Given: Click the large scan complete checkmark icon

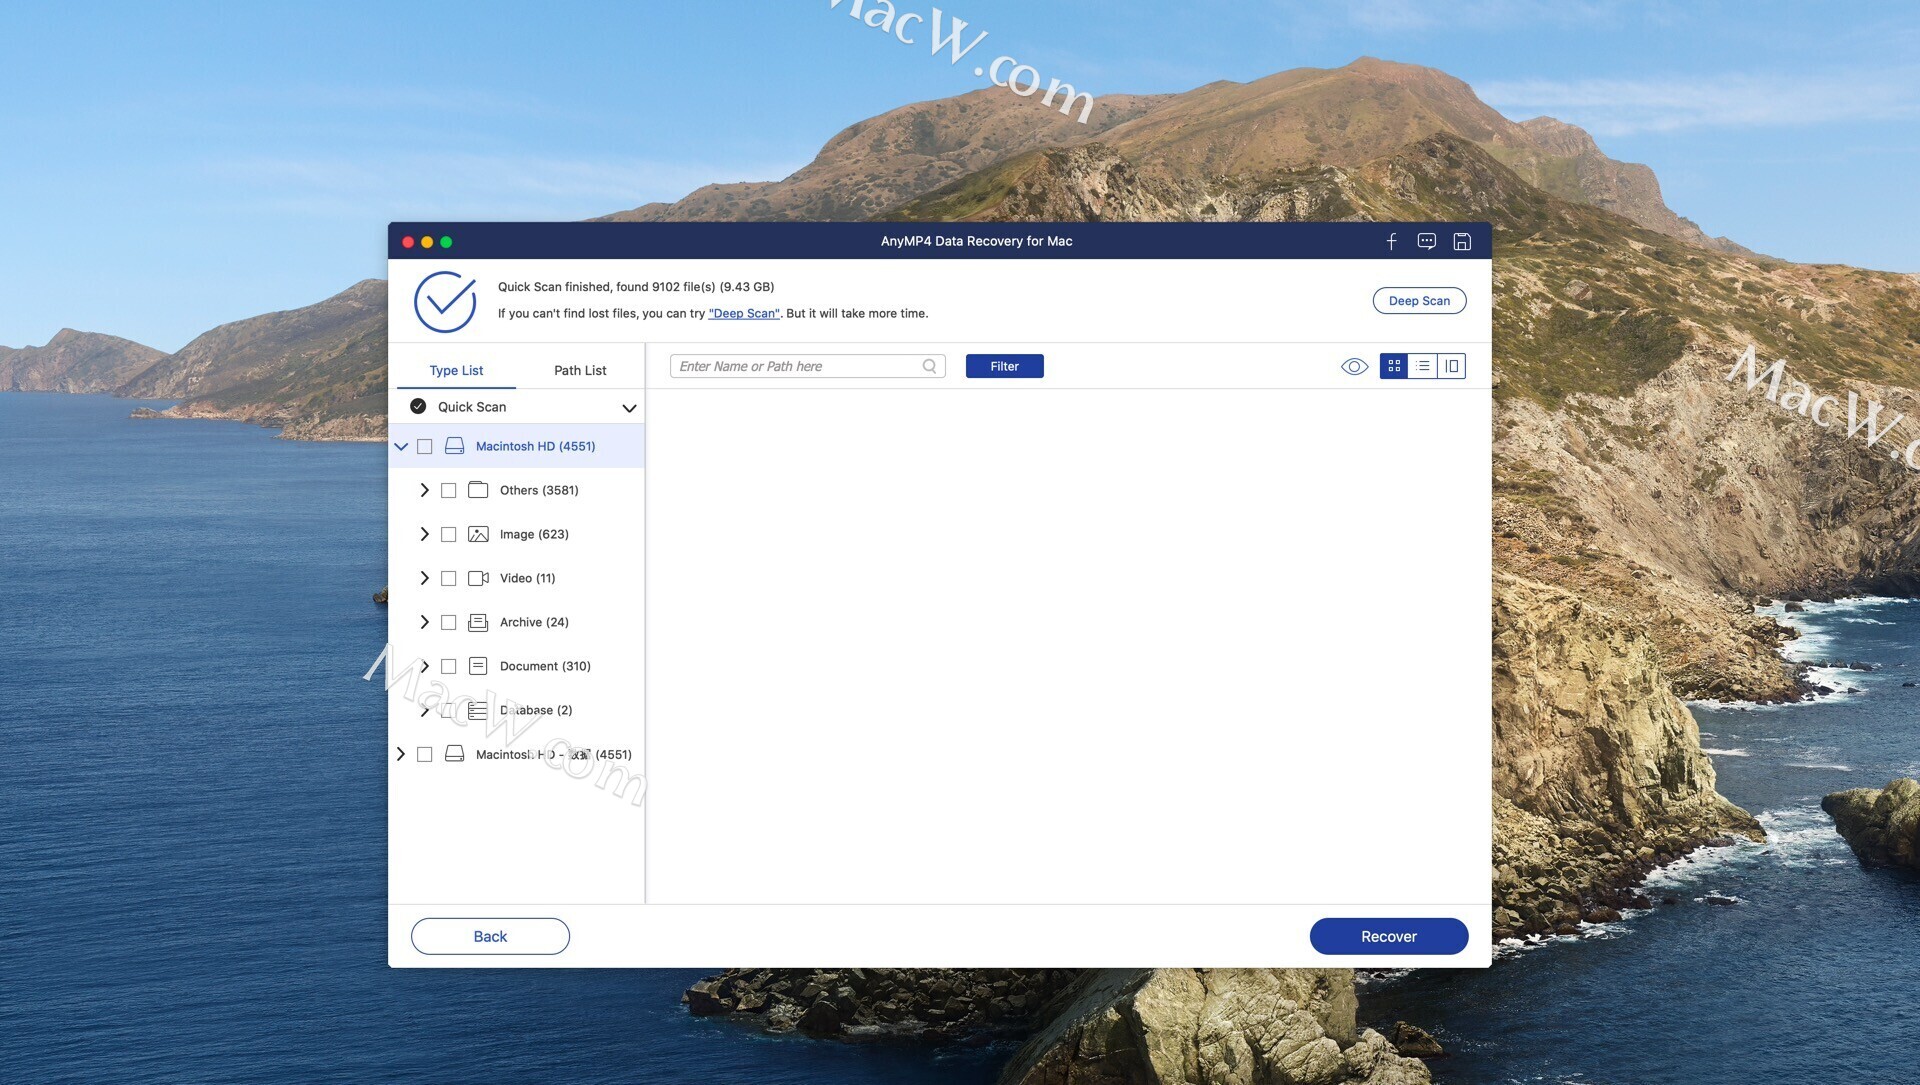Looking at the screenshot, I should (x=445, y=301).
